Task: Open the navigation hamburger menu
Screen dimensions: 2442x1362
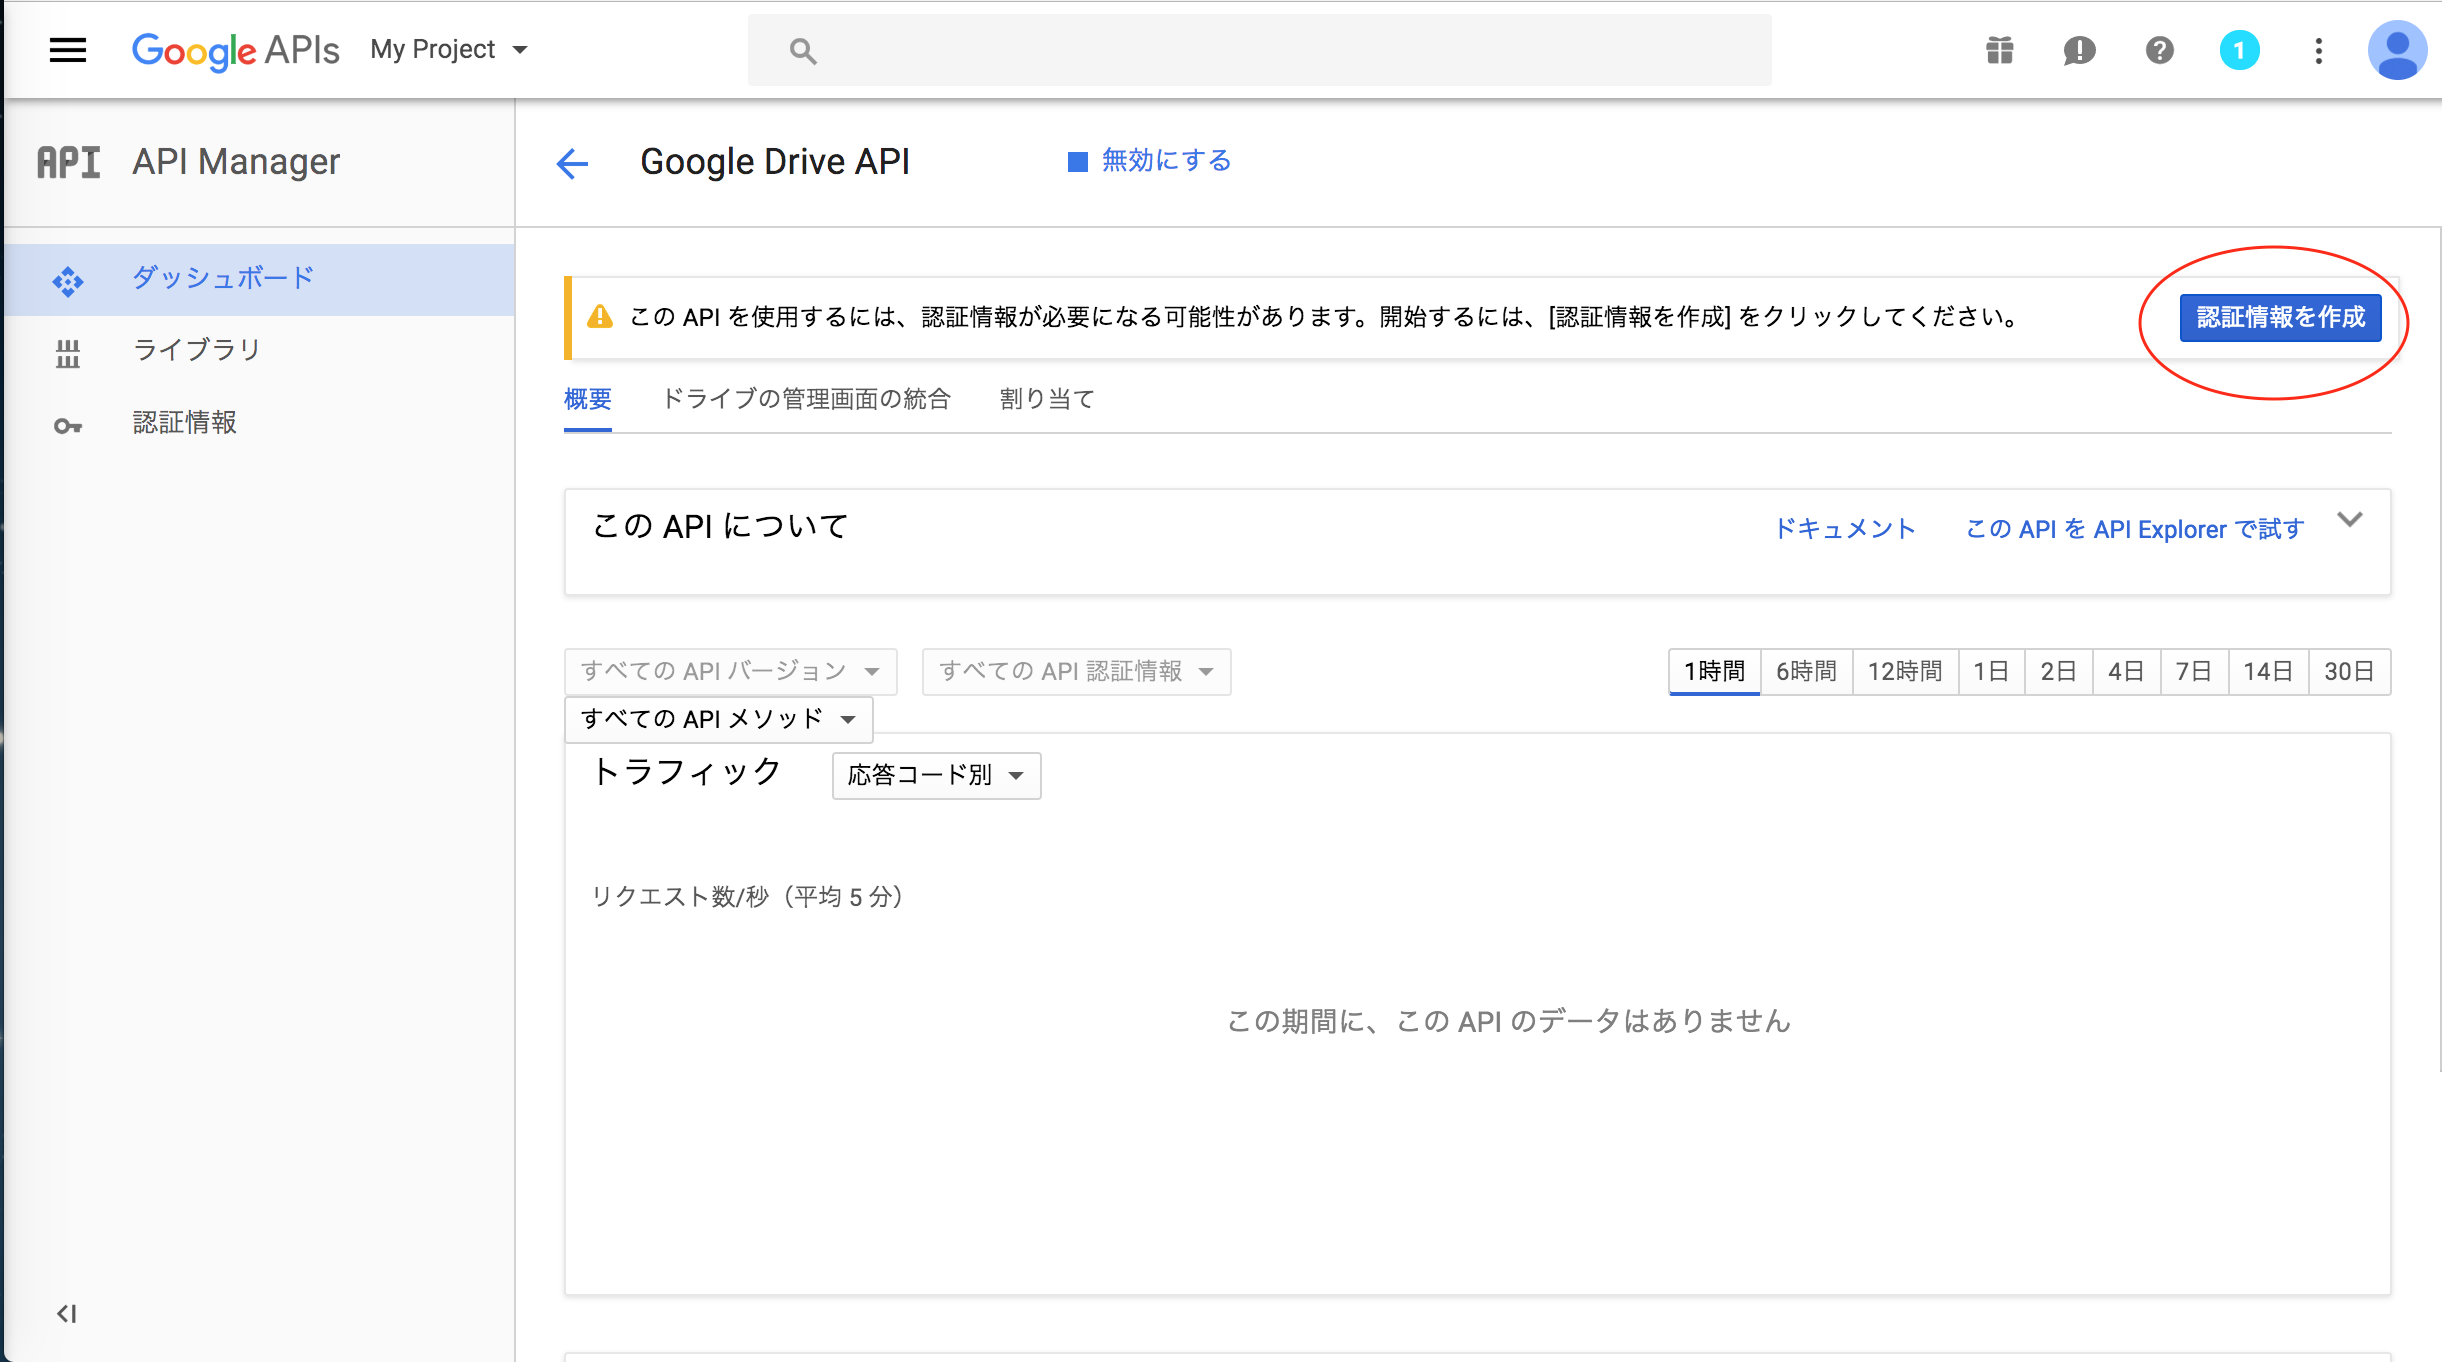Action: (67, 50)
